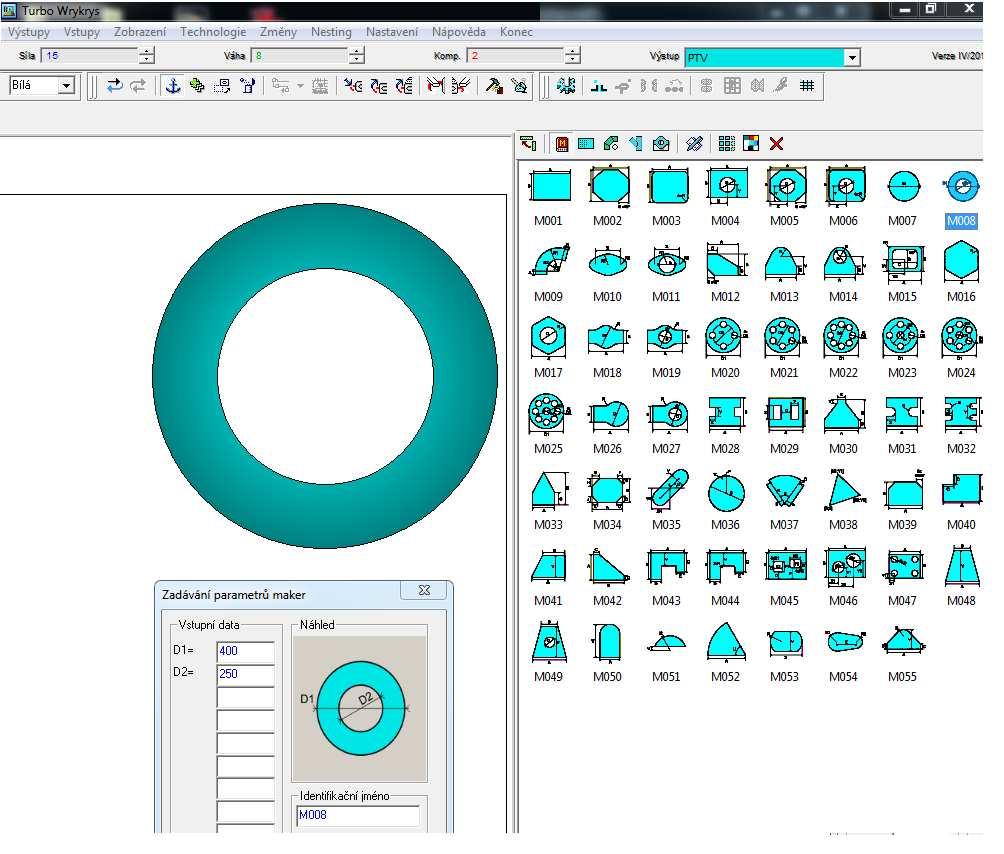Decrease the Váha value with down arrow
Screen dimensions: 1004x854
[x=357, y=60]
